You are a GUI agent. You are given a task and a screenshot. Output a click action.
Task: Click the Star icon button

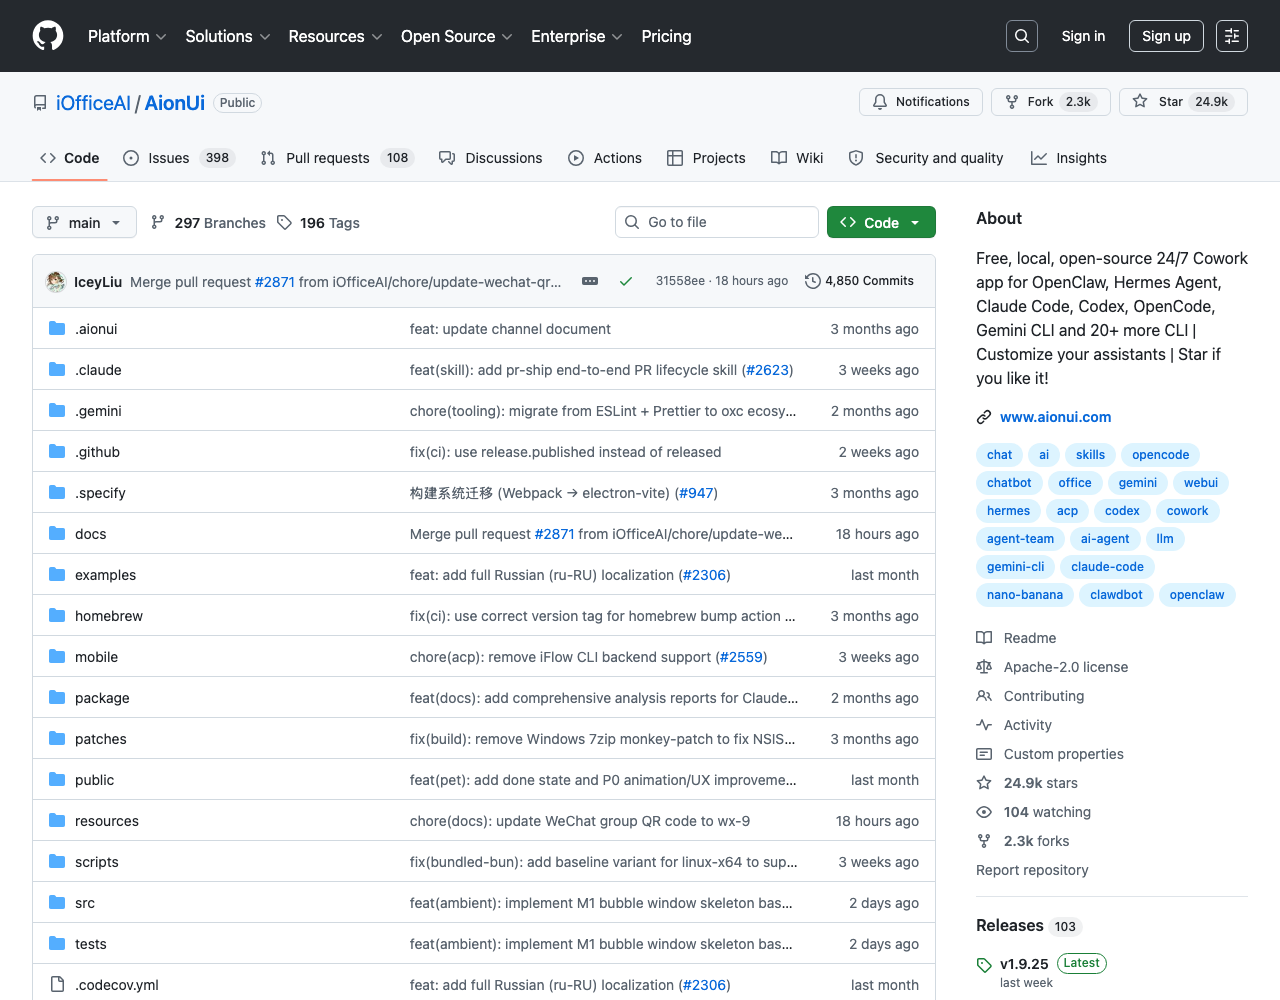tap(1140, 101)
